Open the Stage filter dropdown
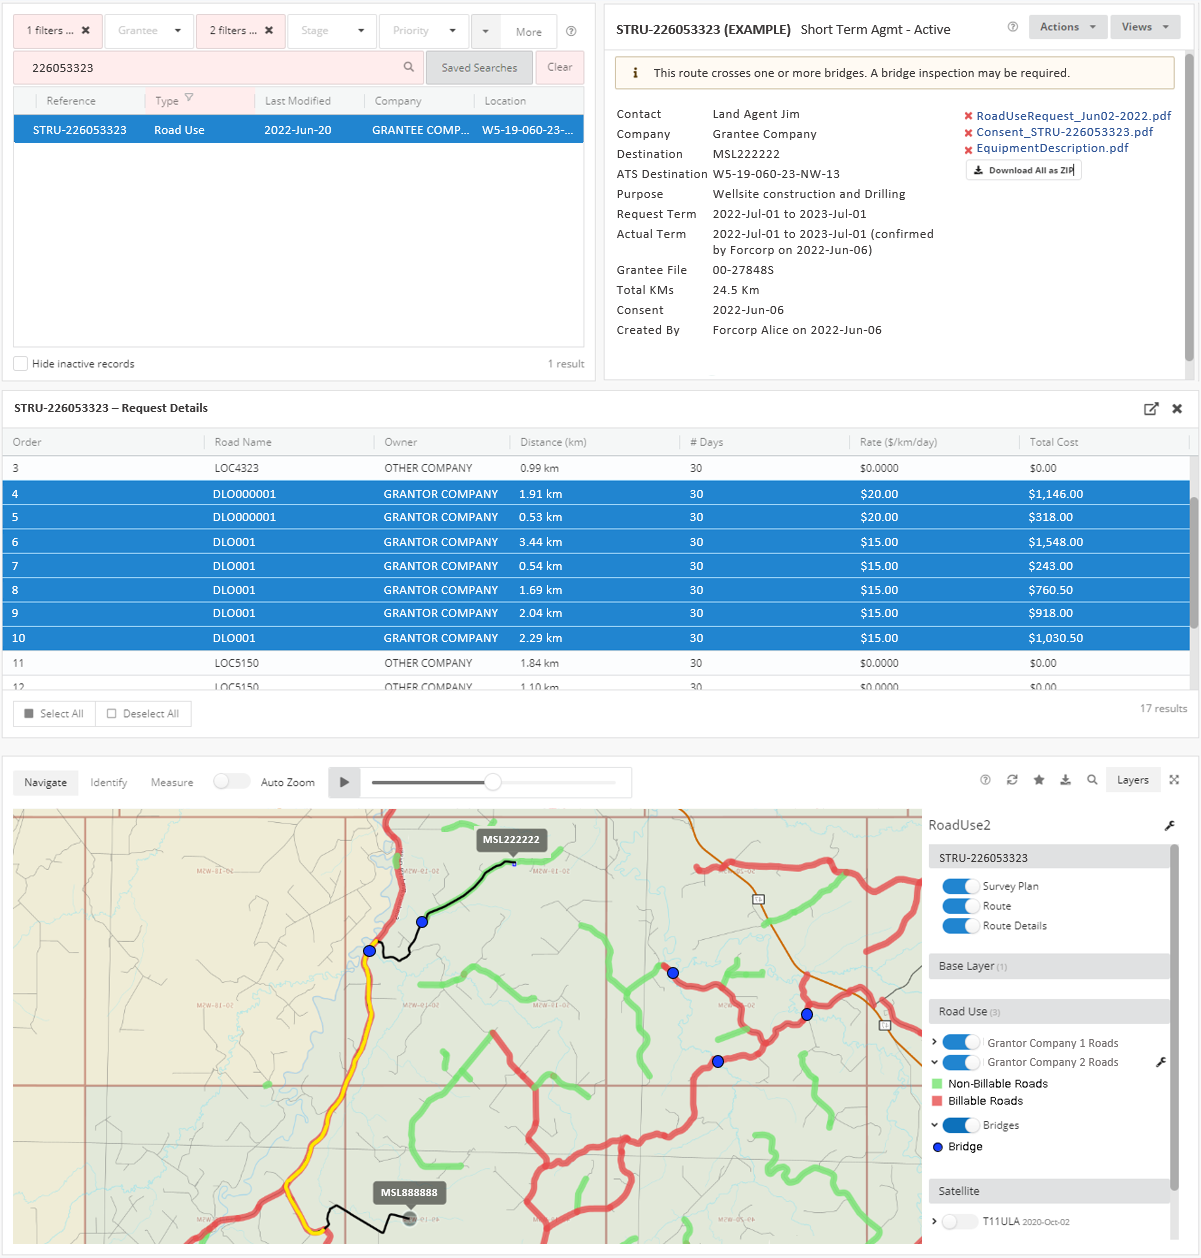The height and width of the screenshot is (1258, 1201). (x=333, y=31)
